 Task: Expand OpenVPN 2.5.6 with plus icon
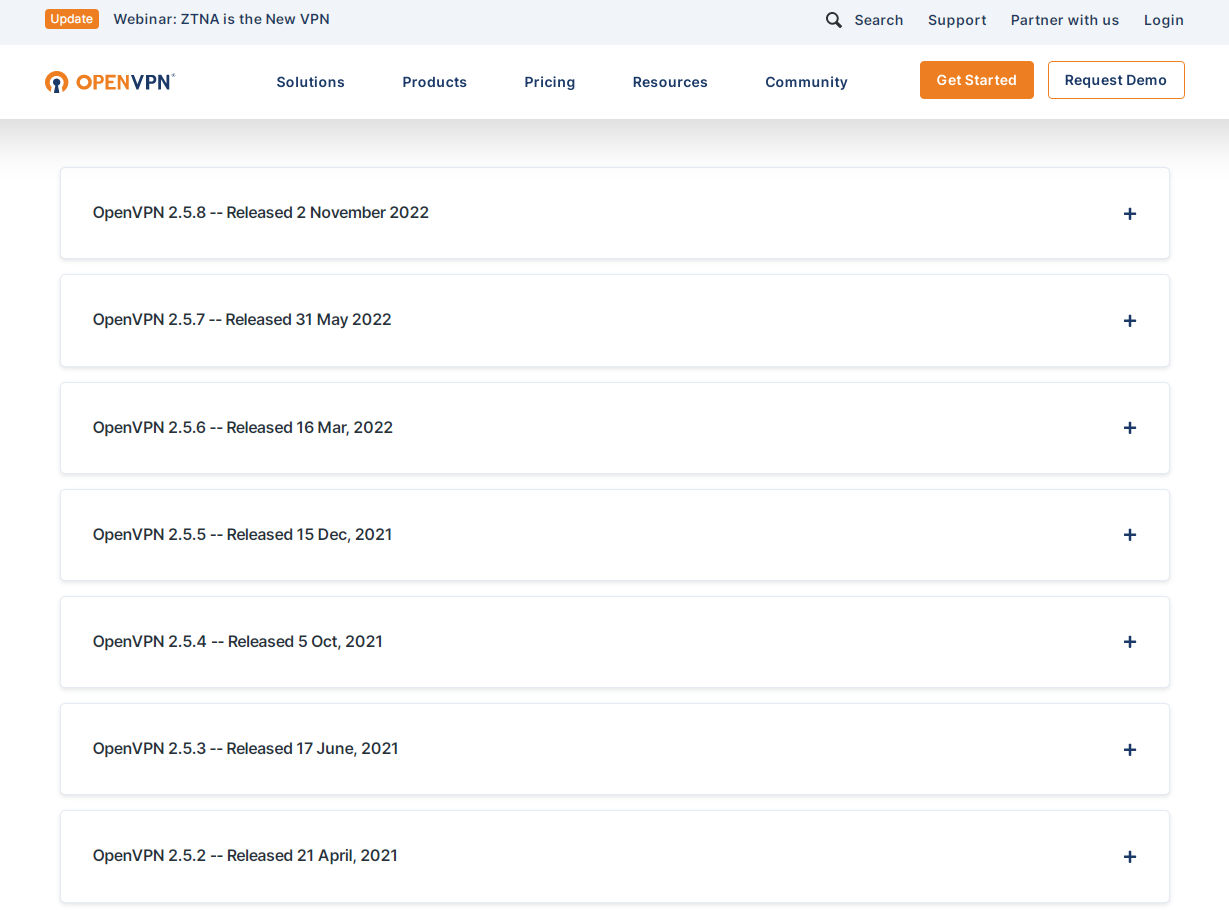1130,428
